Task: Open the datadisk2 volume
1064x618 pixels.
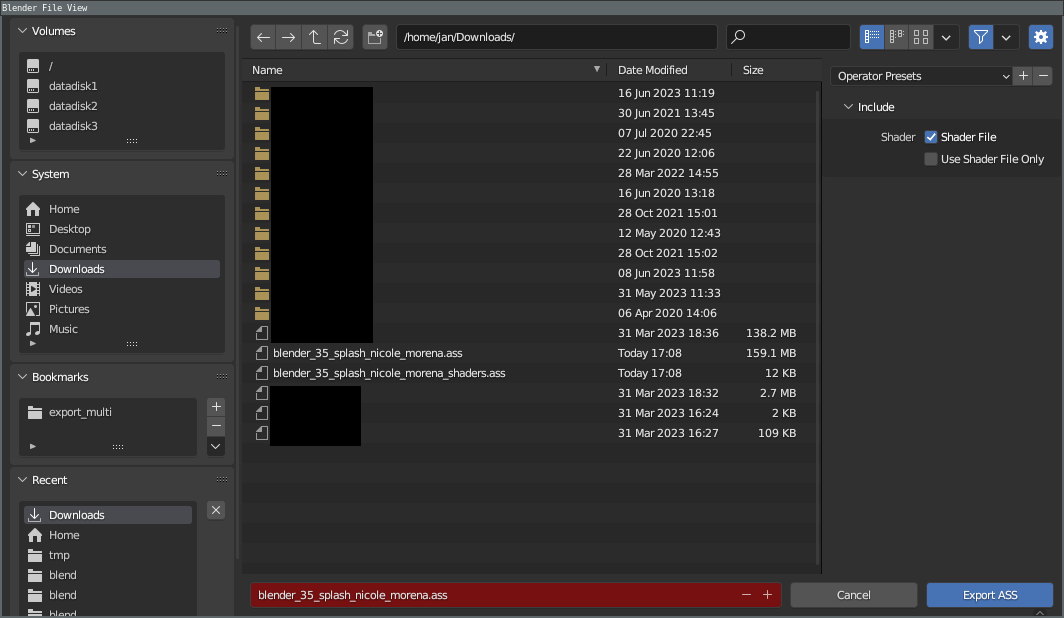Action: click(122, 106)
